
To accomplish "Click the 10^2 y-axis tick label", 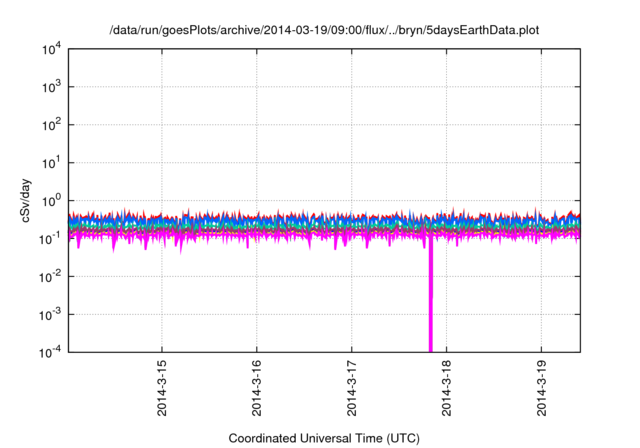I will point(51,125).
